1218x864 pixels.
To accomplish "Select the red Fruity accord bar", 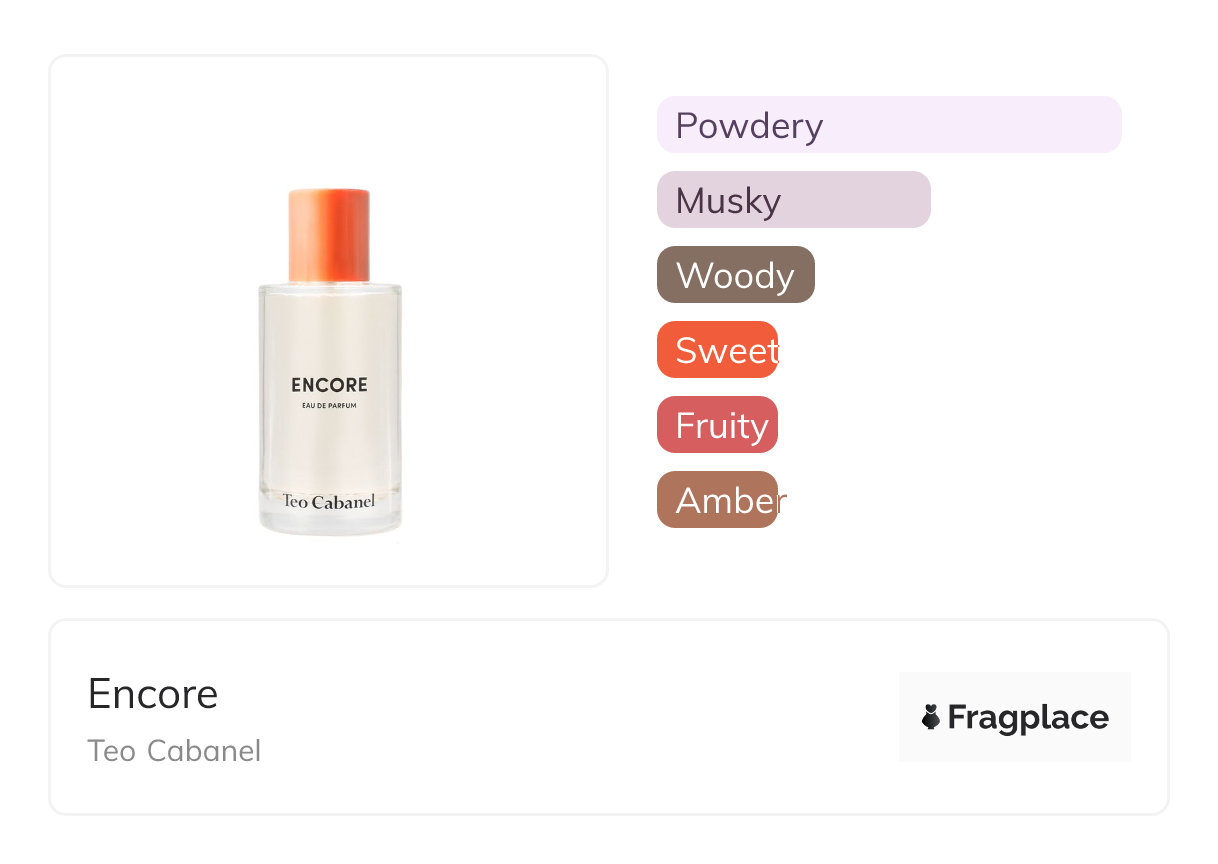I will point(717,425).
